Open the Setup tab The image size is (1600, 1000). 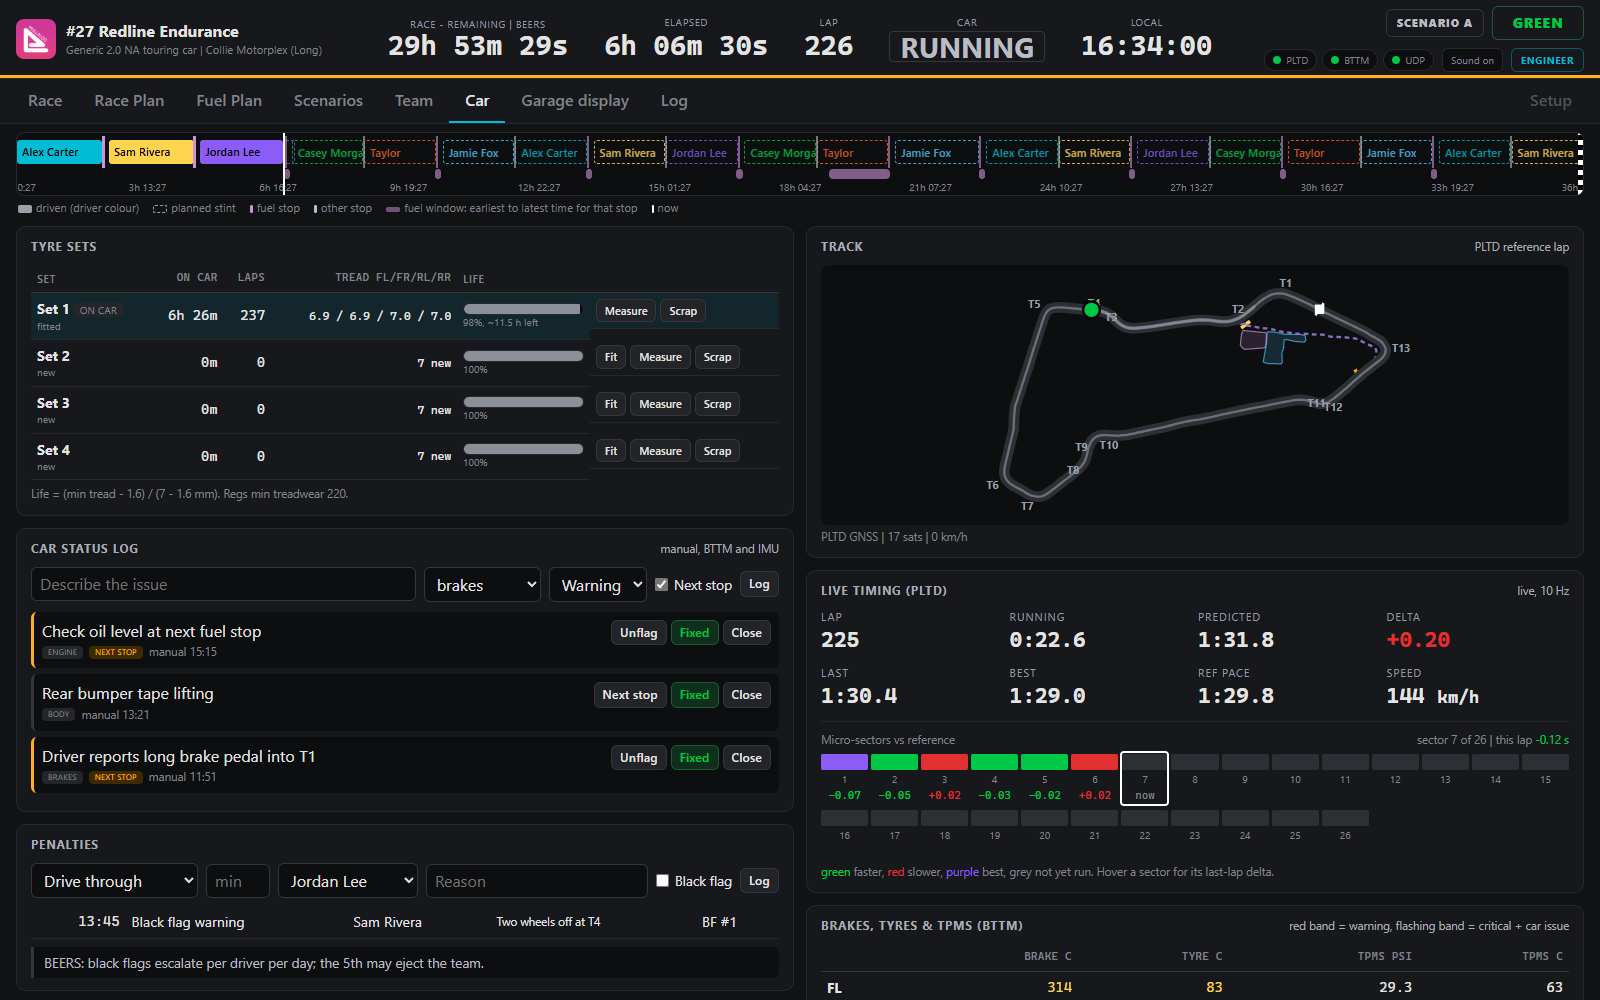[1550, 101]
